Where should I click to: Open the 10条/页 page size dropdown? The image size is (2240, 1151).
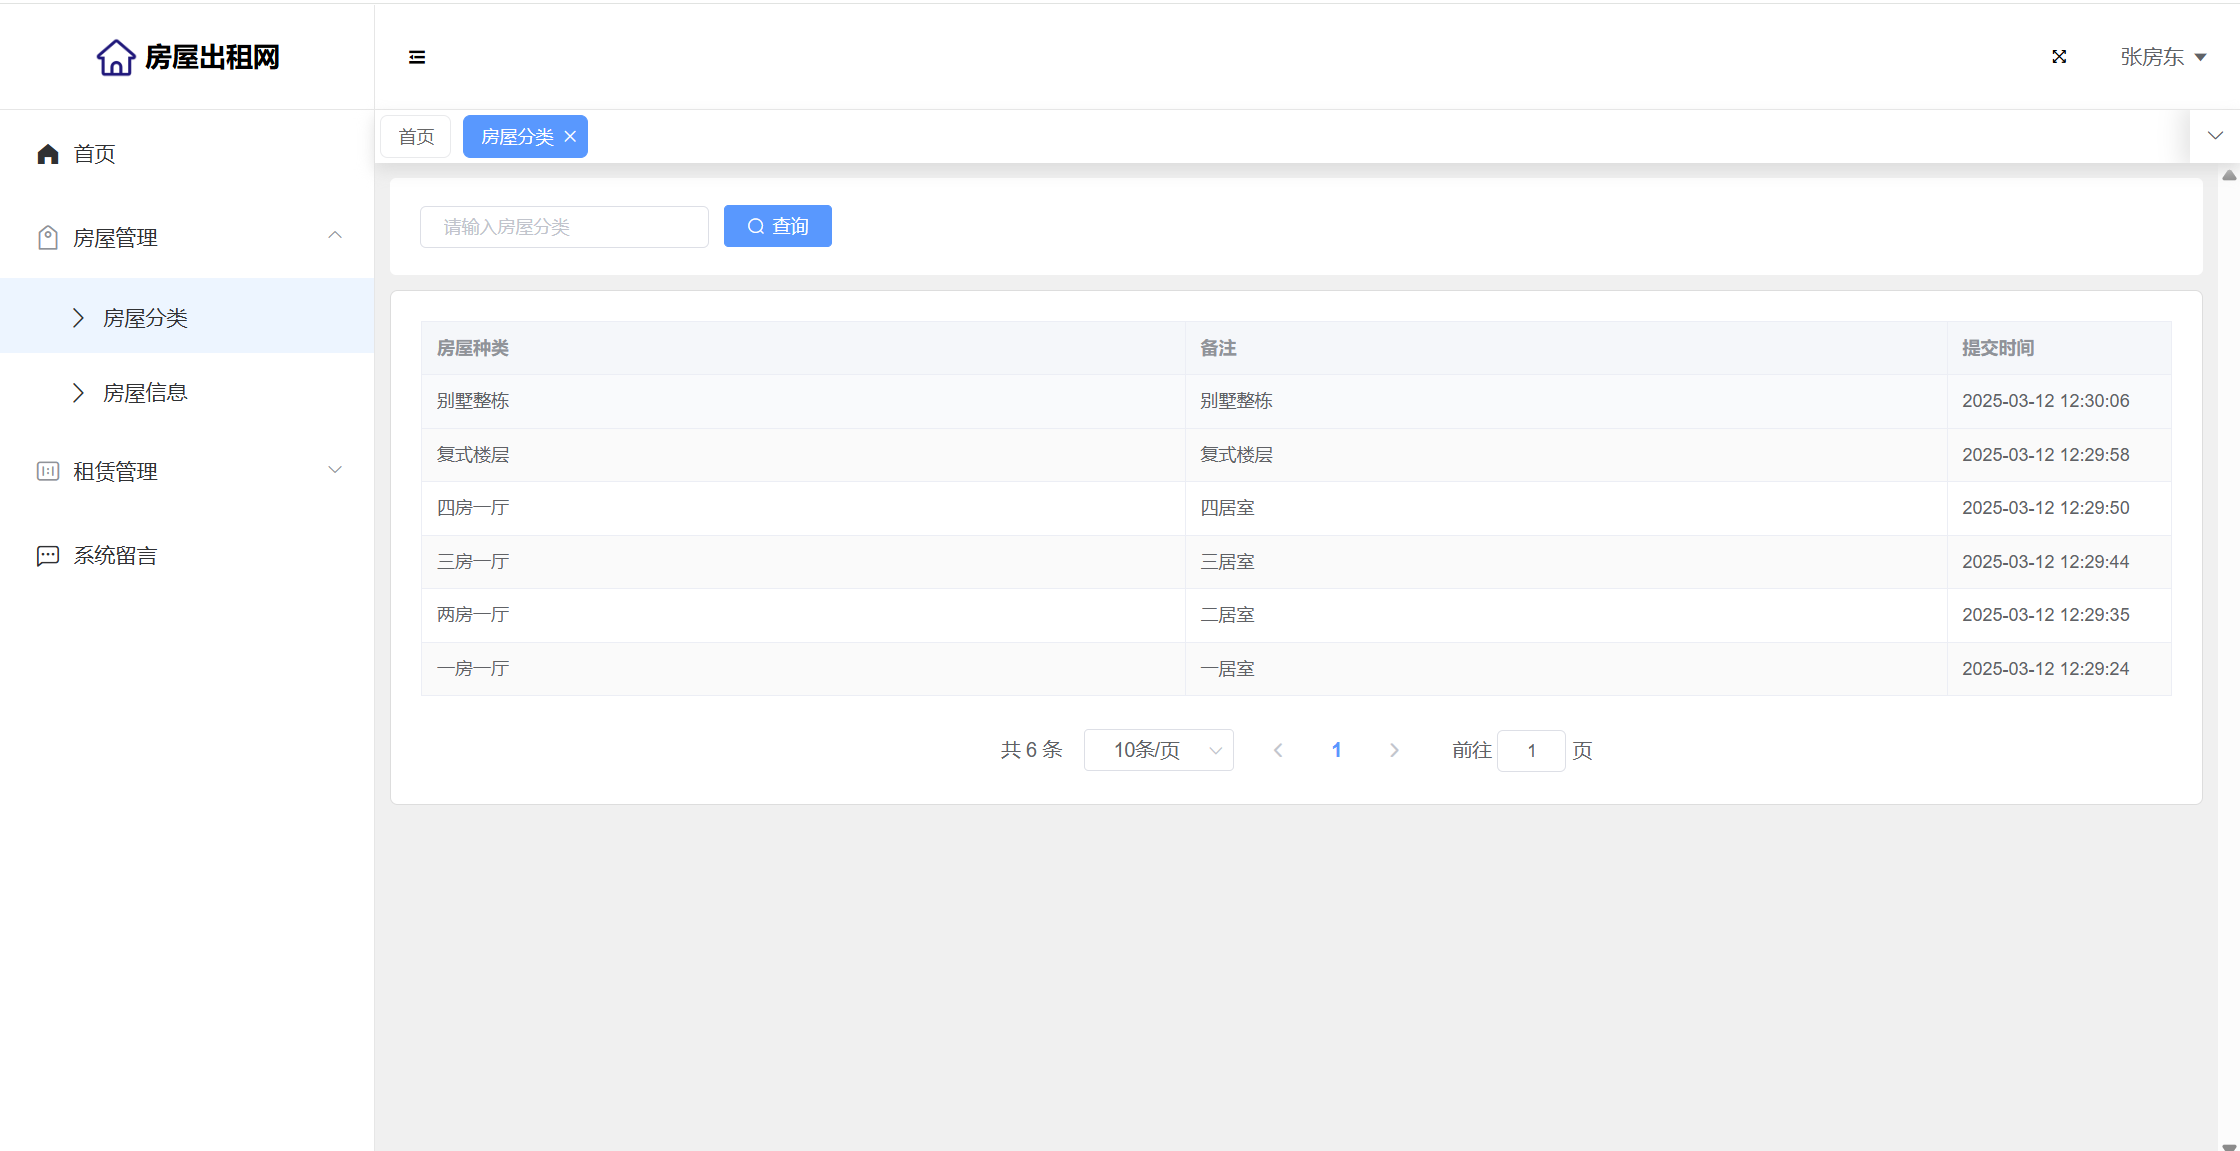click(1158, 750)
